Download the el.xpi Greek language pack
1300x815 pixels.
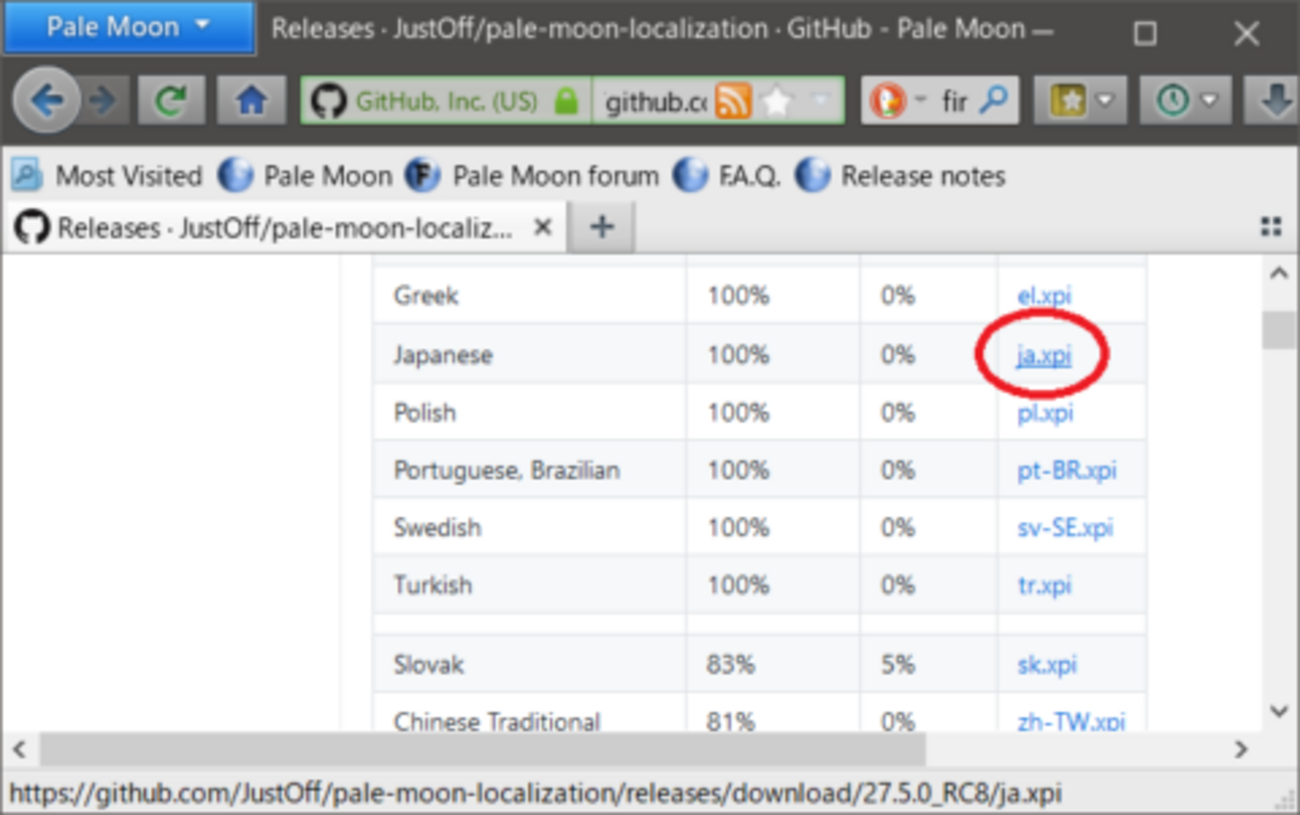[x=1044, y=296]
